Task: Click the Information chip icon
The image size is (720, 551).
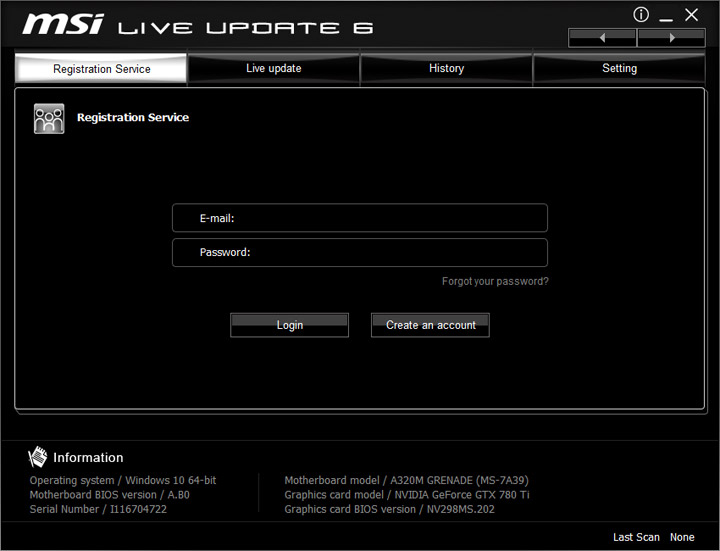Action: click(37, 457)
